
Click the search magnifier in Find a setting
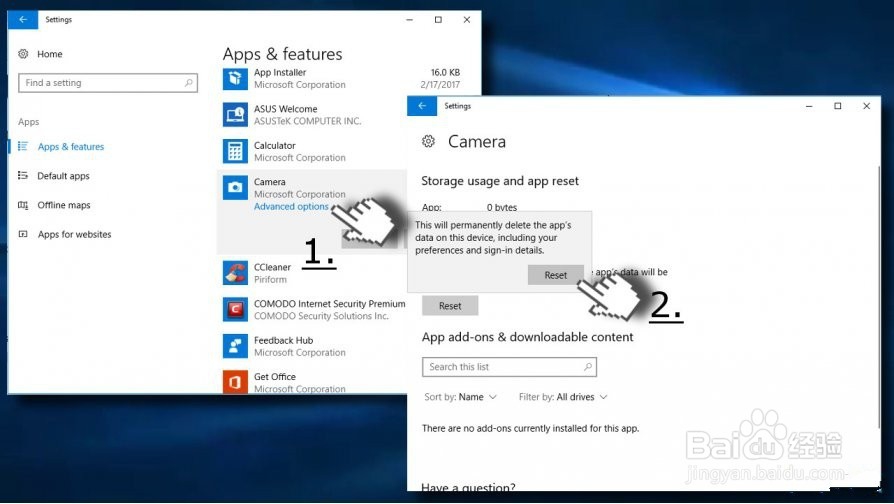pyautogui.click(x=189, y=83)
